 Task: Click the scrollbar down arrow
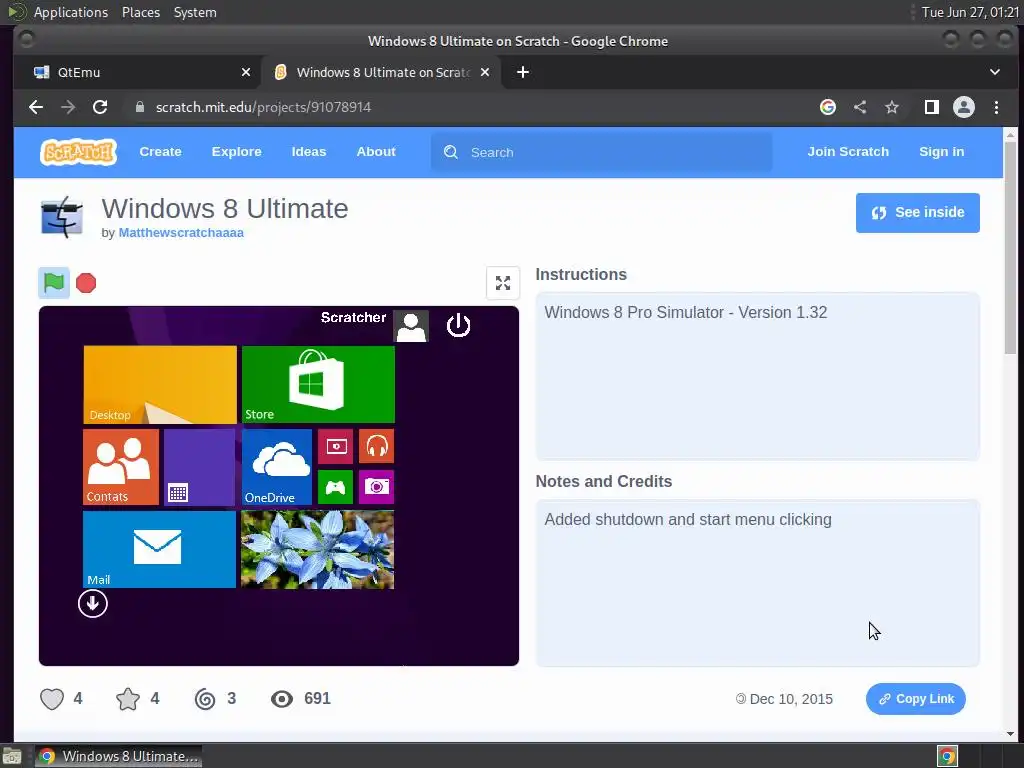(1010, 734)
